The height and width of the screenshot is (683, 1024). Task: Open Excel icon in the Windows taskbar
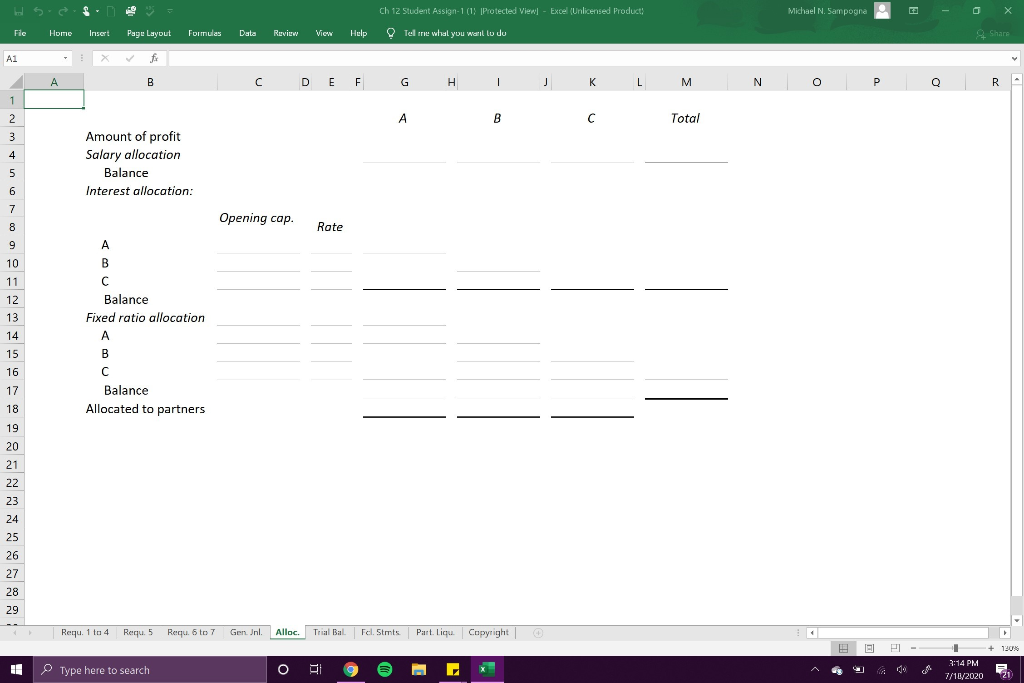click(487, 670)
